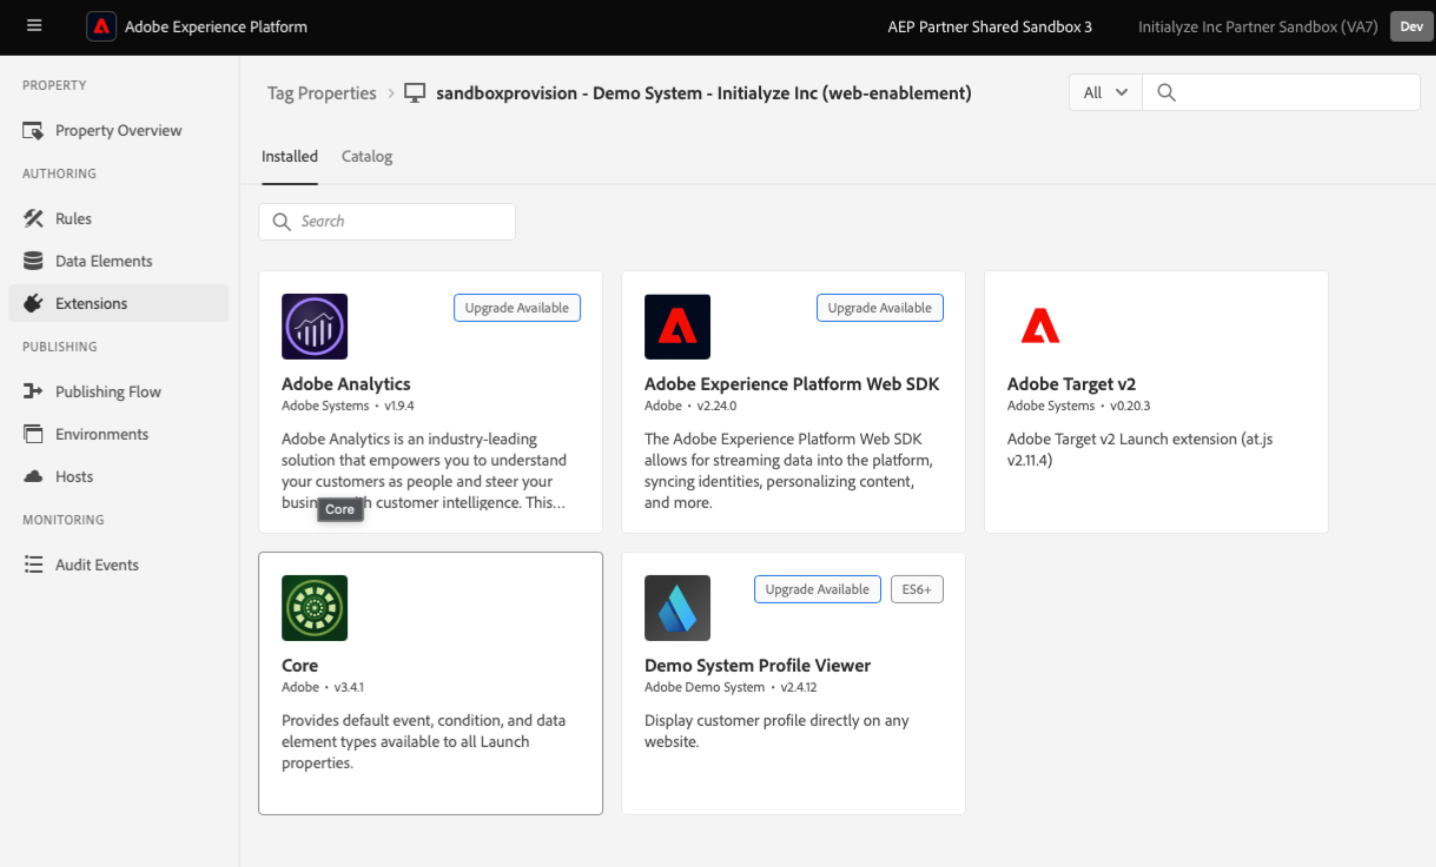1436x867 pixels.
Task: Focus the top global search field
Action: pyautogui.click(x=1281, y=92)
